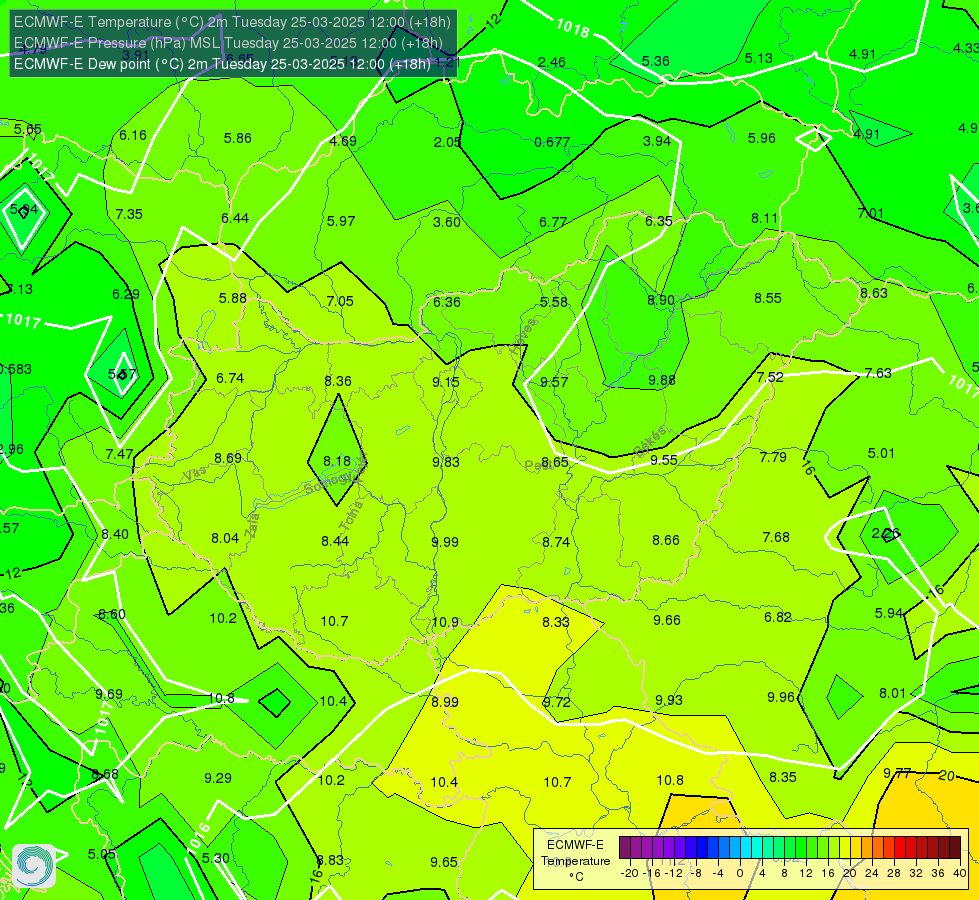Click the 6.16 dew point value
Viewport: 979px width, 900px height.
coord(133,136)
